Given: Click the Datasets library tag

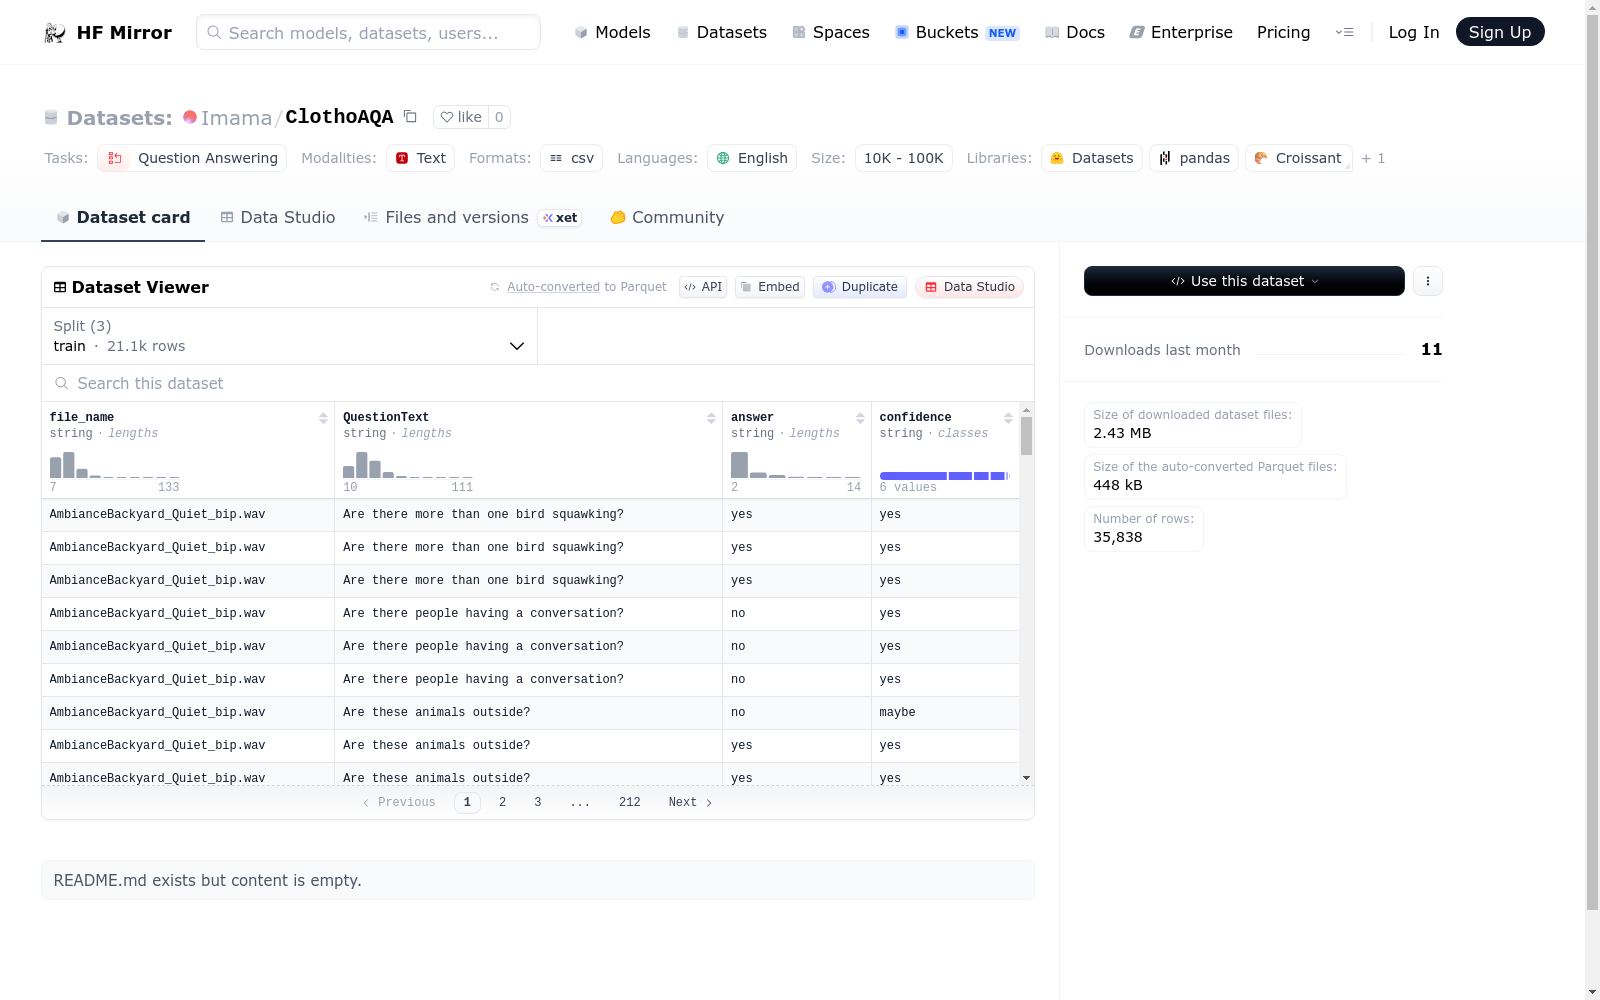Looking at the screenshot, I should coord(1092,158).
